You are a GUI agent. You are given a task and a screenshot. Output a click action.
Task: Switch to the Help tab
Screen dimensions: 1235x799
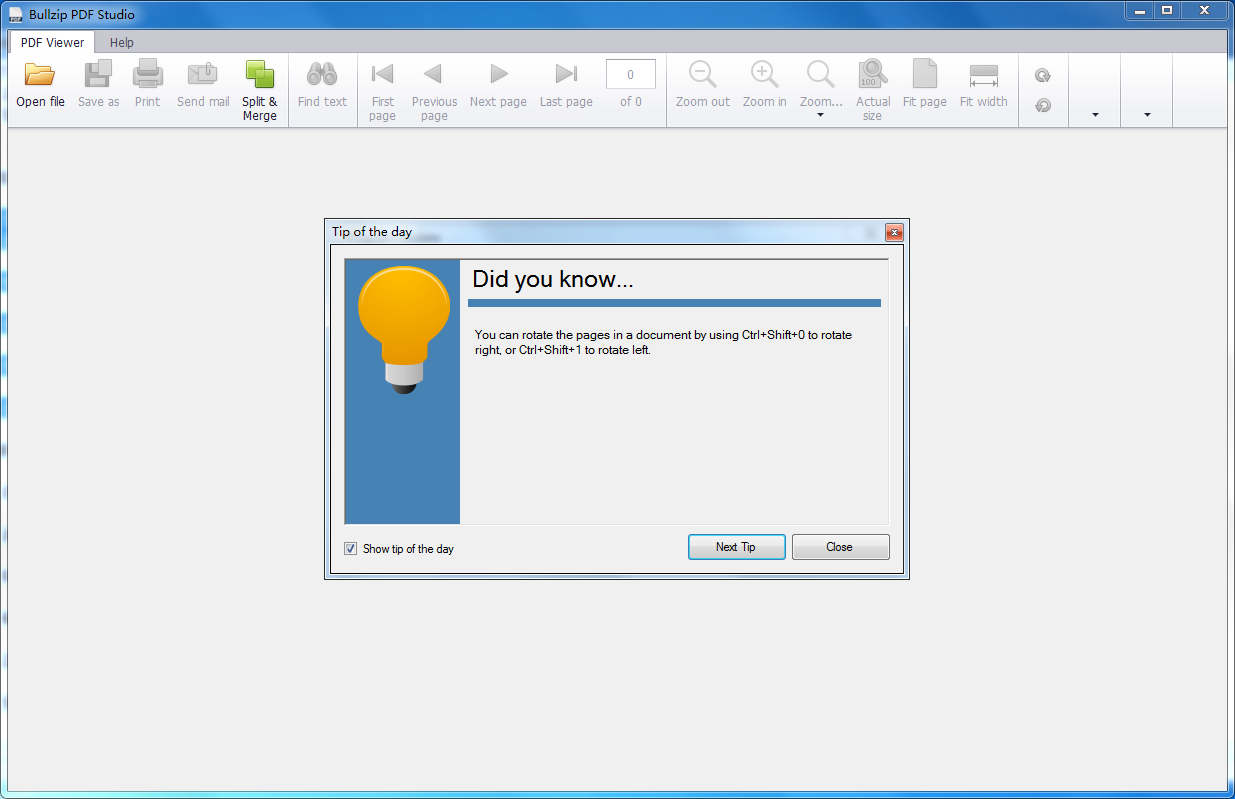coord(121,42)
